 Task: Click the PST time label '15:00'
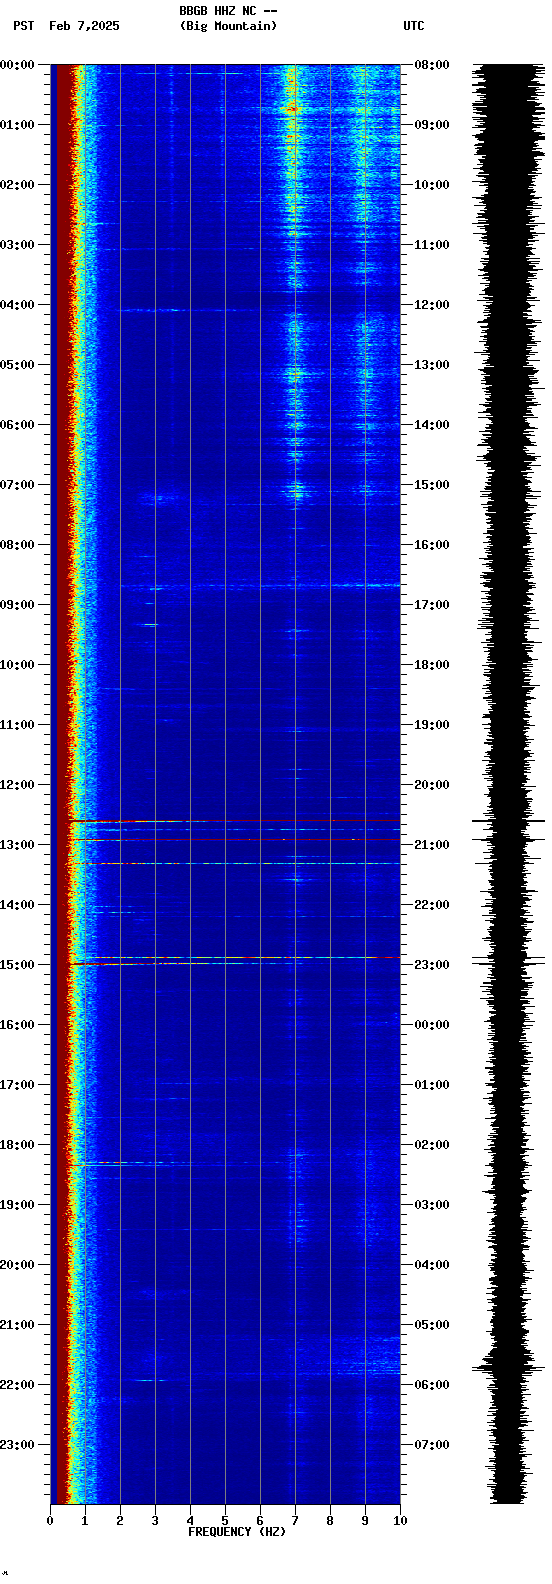(17, 965)
